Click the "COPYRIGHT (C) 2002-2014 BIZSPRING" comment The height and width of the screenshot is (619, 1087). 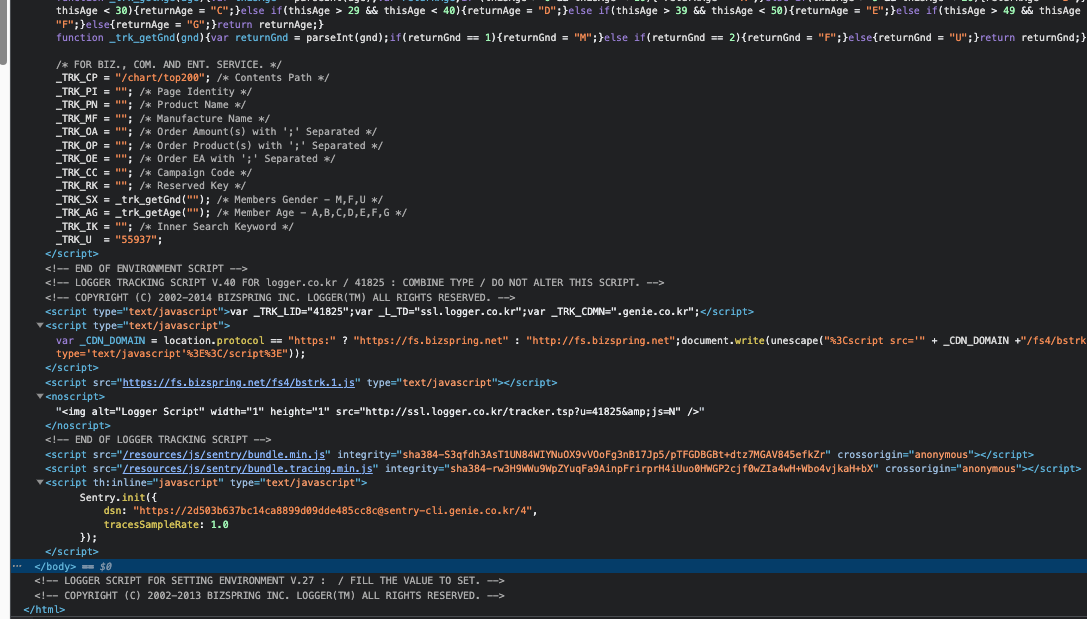[280, 297]
